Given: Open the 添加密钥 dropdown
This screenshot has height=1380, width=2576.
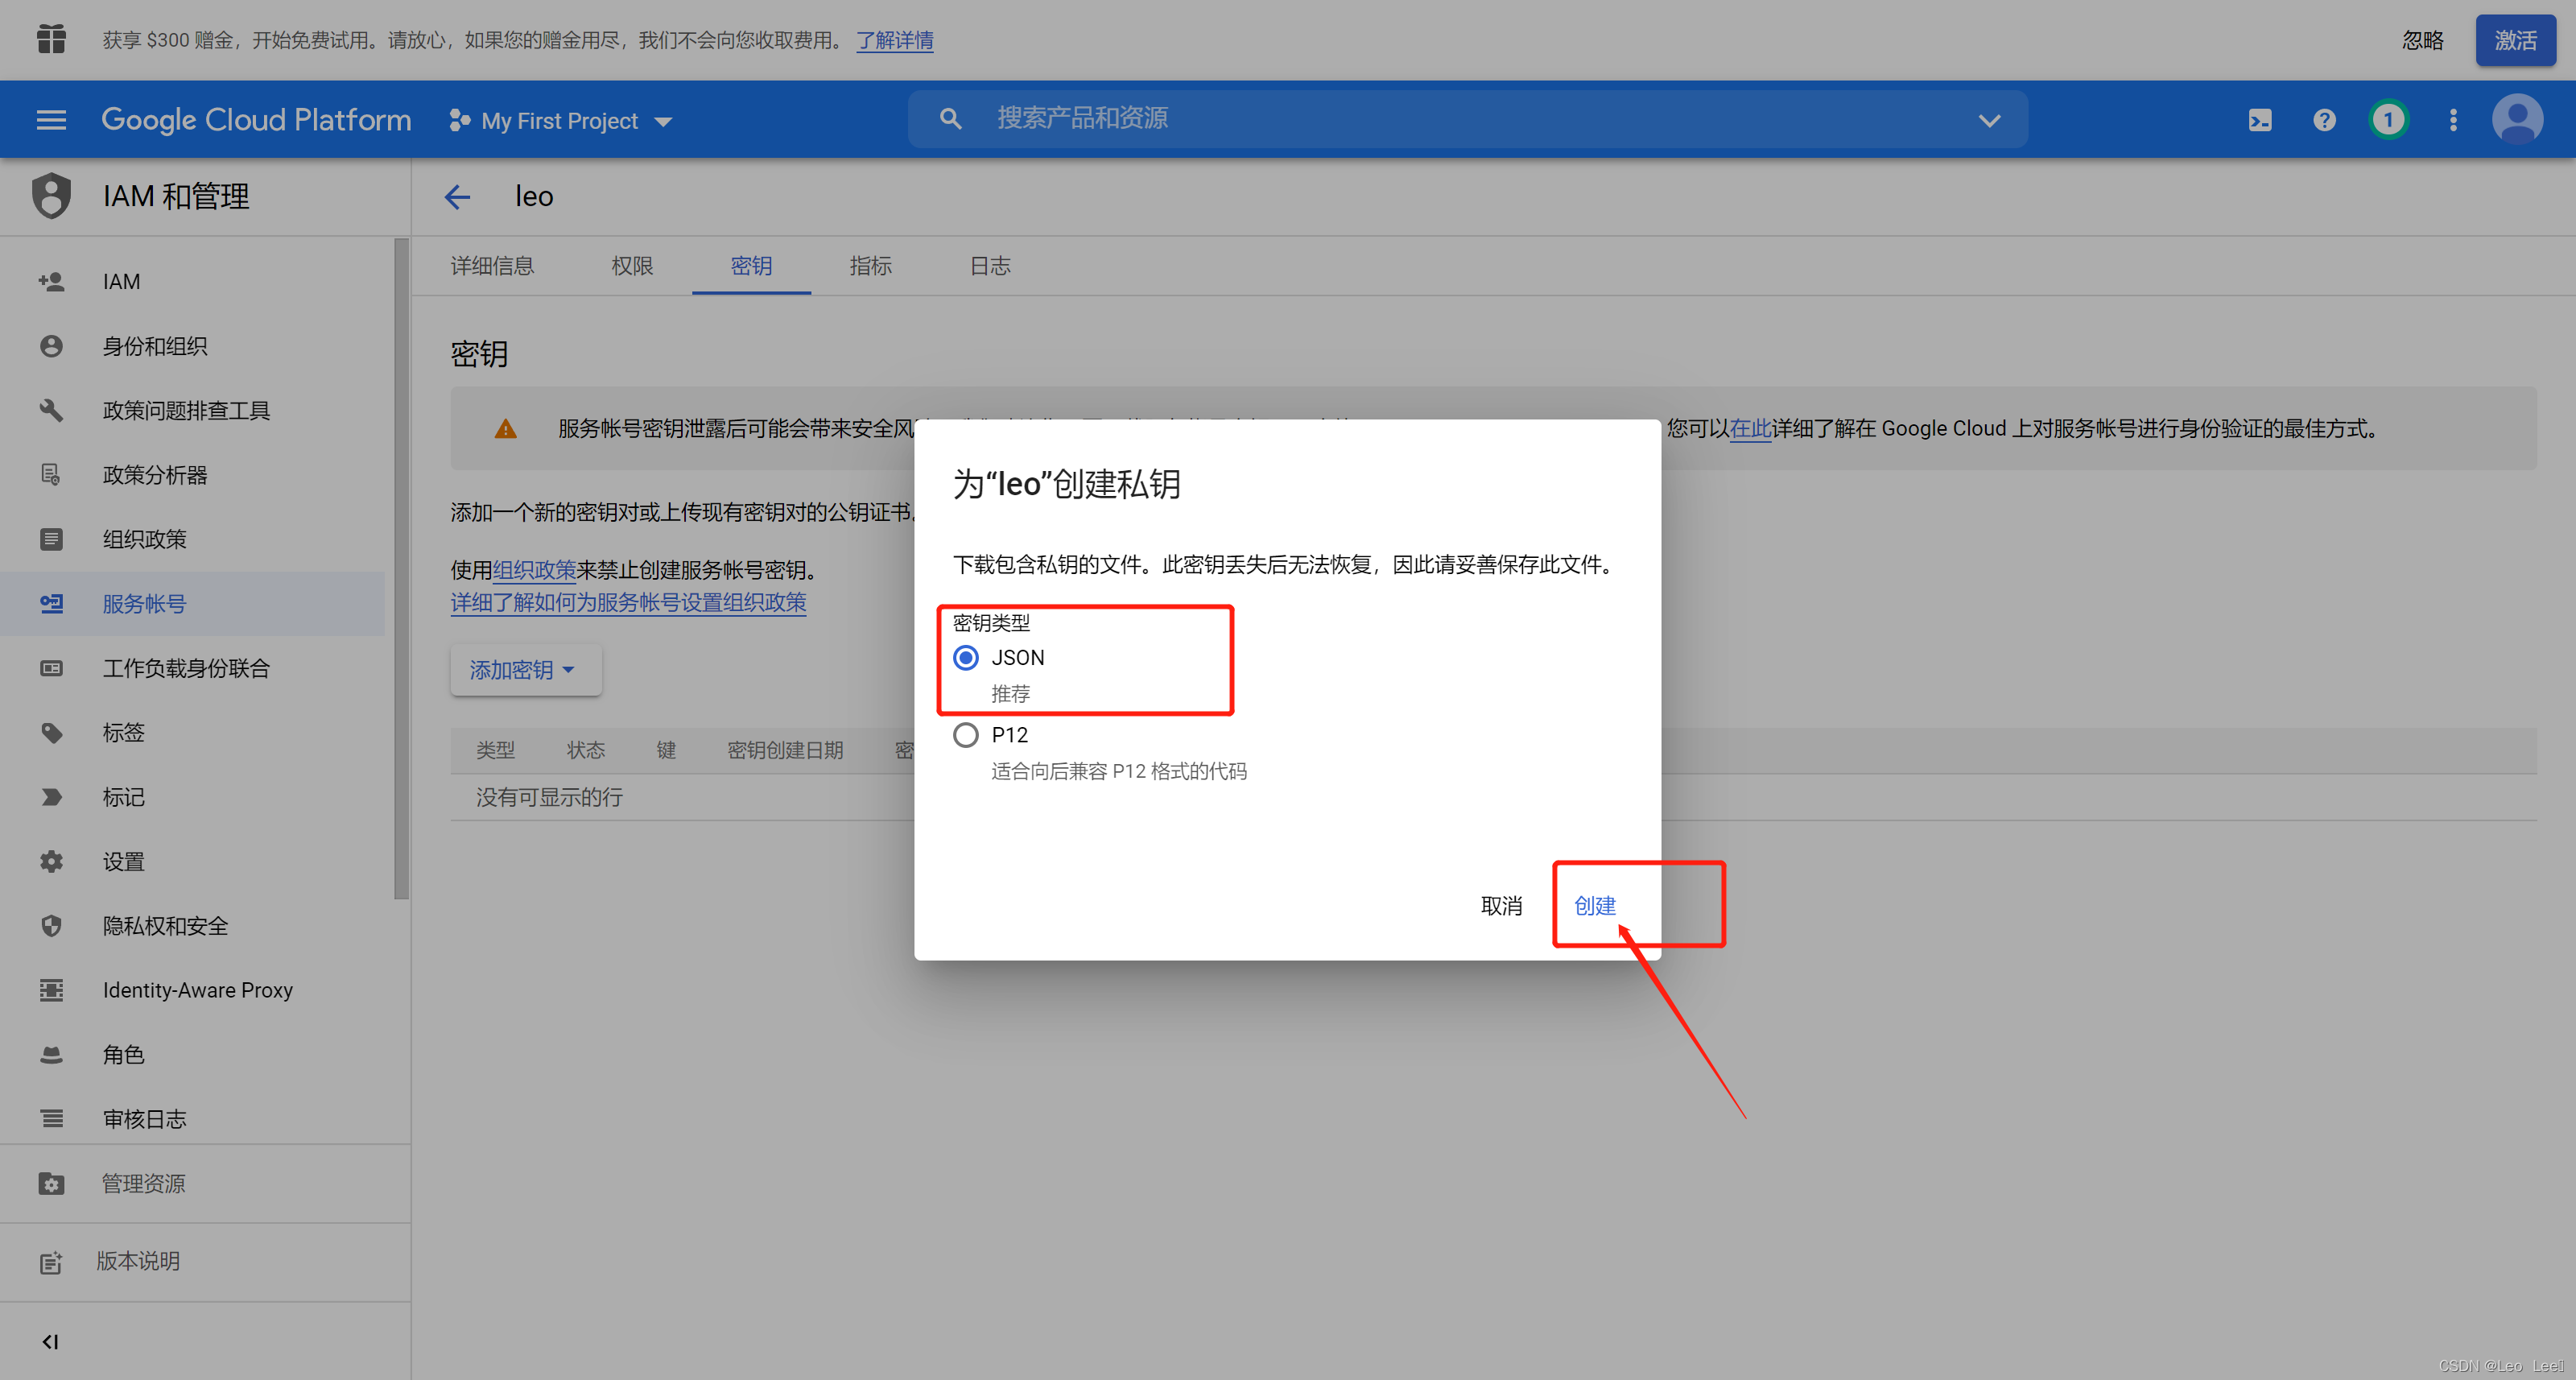Looking at the screenshot, I should 524,670.
